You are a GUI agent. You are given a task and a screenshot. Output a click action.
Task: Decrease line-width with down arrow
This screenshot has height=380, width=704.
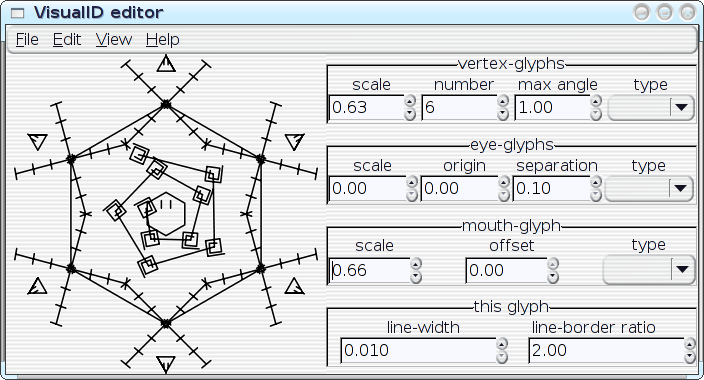point(502,357)
